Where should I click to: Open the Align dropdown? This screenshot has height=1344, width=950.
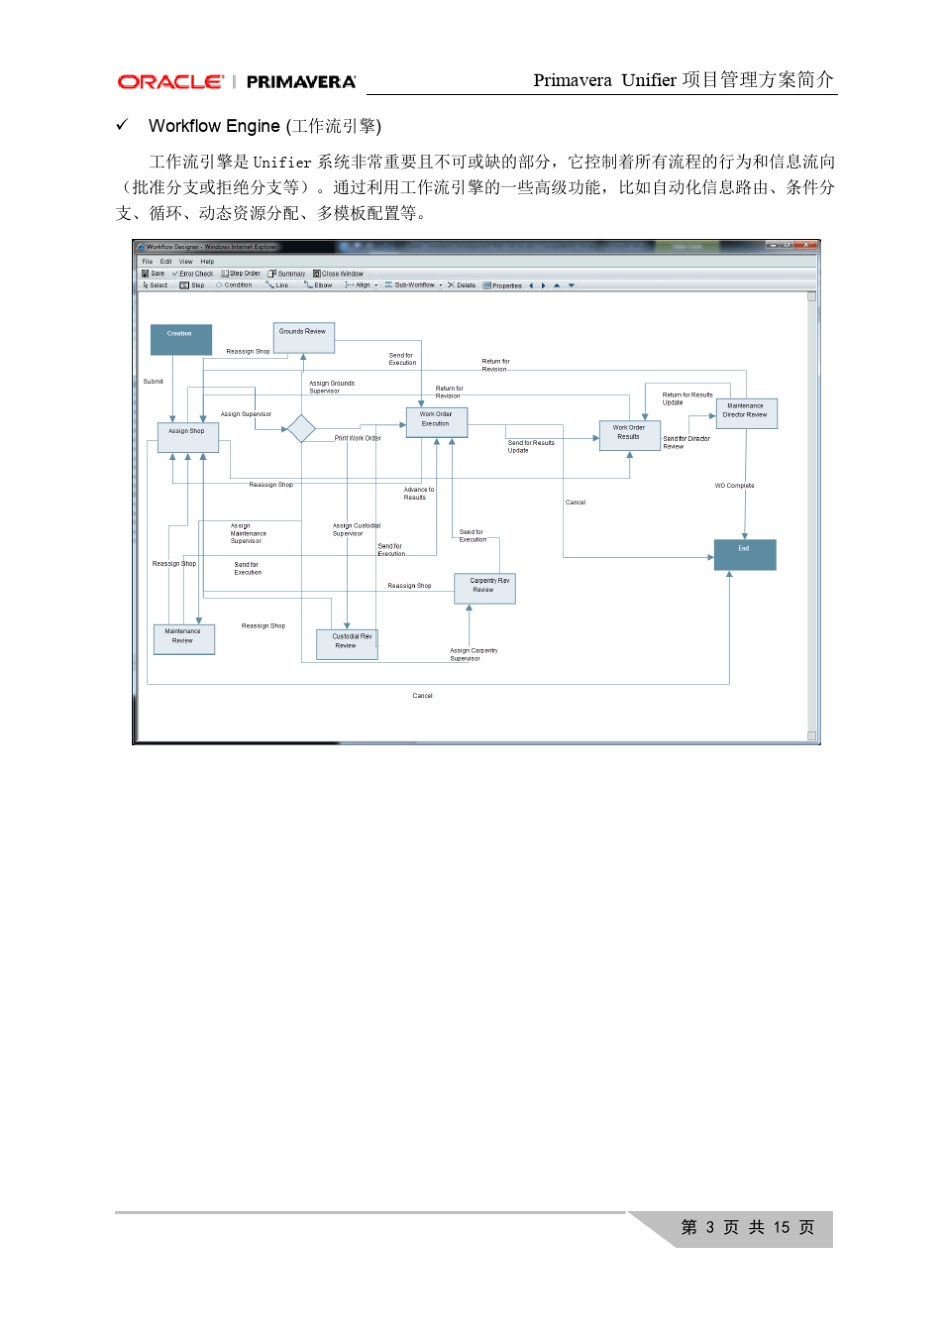(361, 285)
